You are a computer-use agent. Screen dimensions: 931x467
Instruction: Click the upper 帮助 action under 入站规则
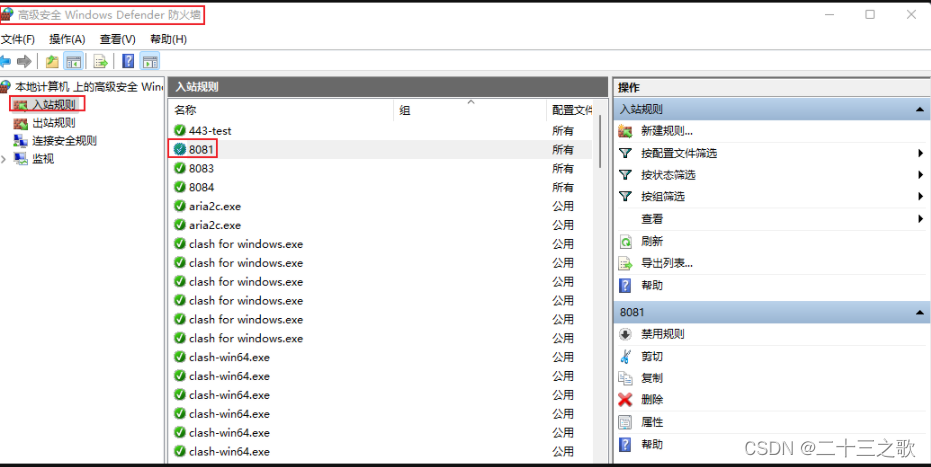coord(652,285)
